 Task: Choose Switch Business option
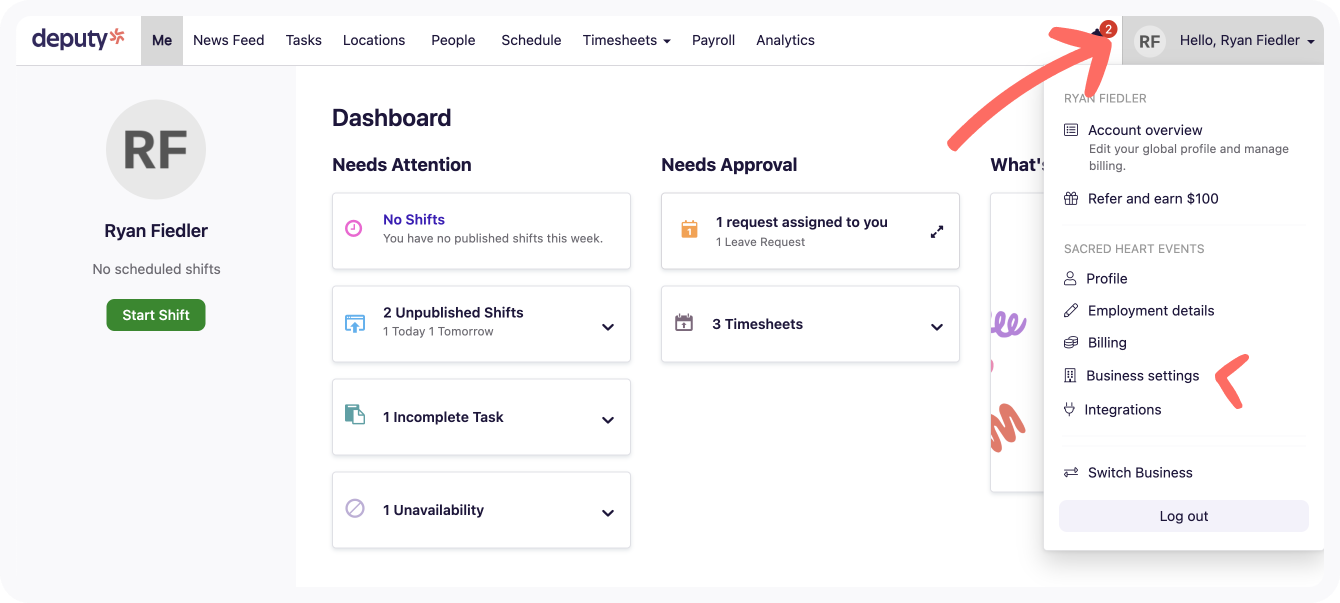point(1139,472)
